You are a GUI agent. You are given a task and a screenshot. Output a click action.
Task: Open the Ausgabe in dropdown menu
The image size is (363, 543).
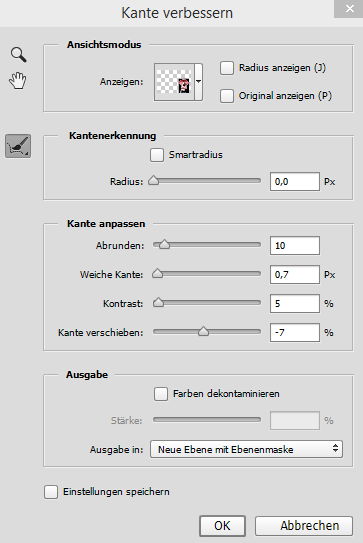pyautogui.click(x=246, y=449)
